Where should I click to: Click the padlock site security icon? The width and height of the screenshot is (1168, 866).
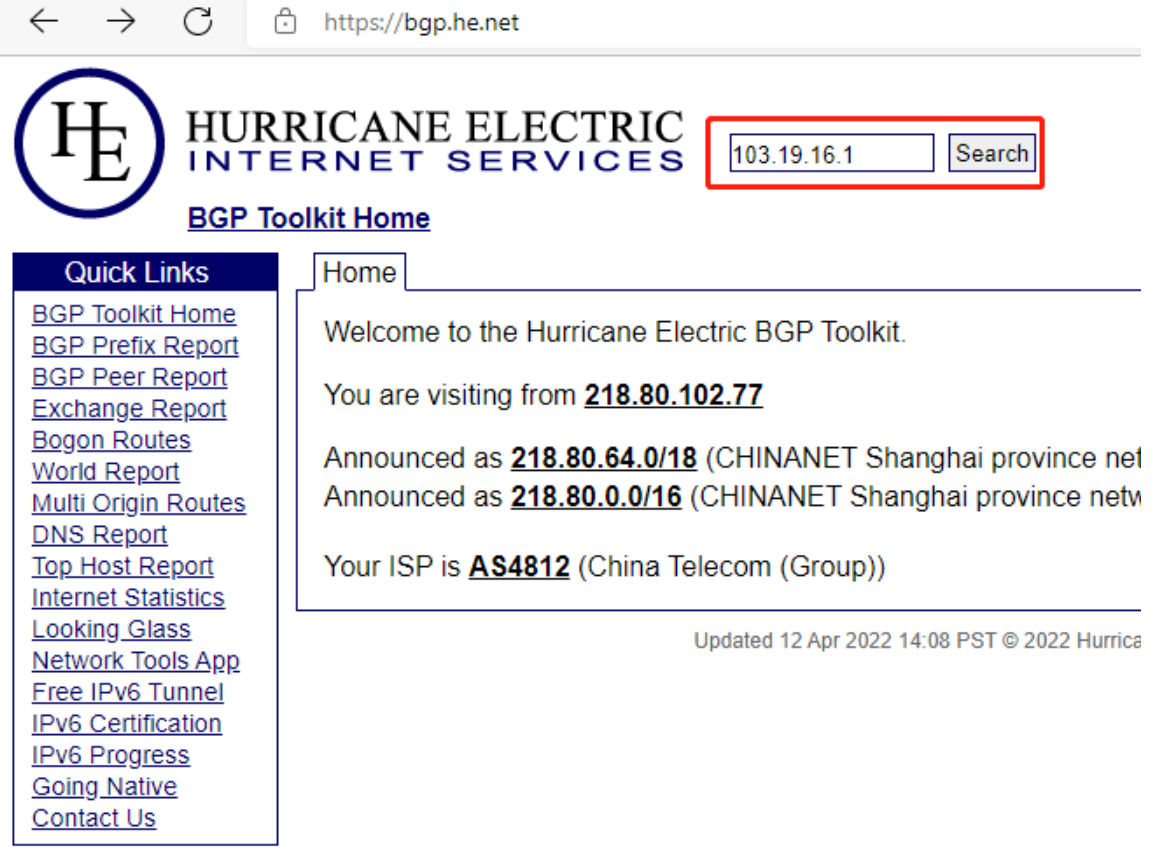tap(286, 22)
